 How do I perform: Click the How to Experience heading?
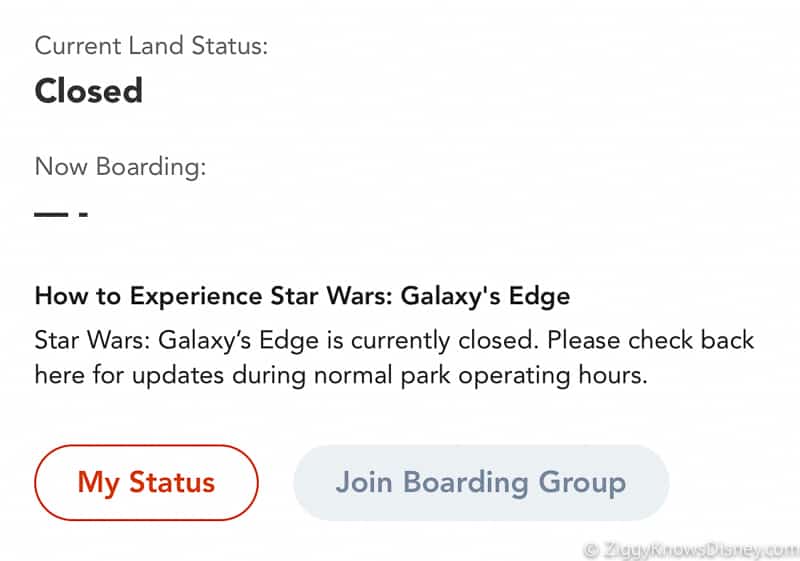pos(302,296)
